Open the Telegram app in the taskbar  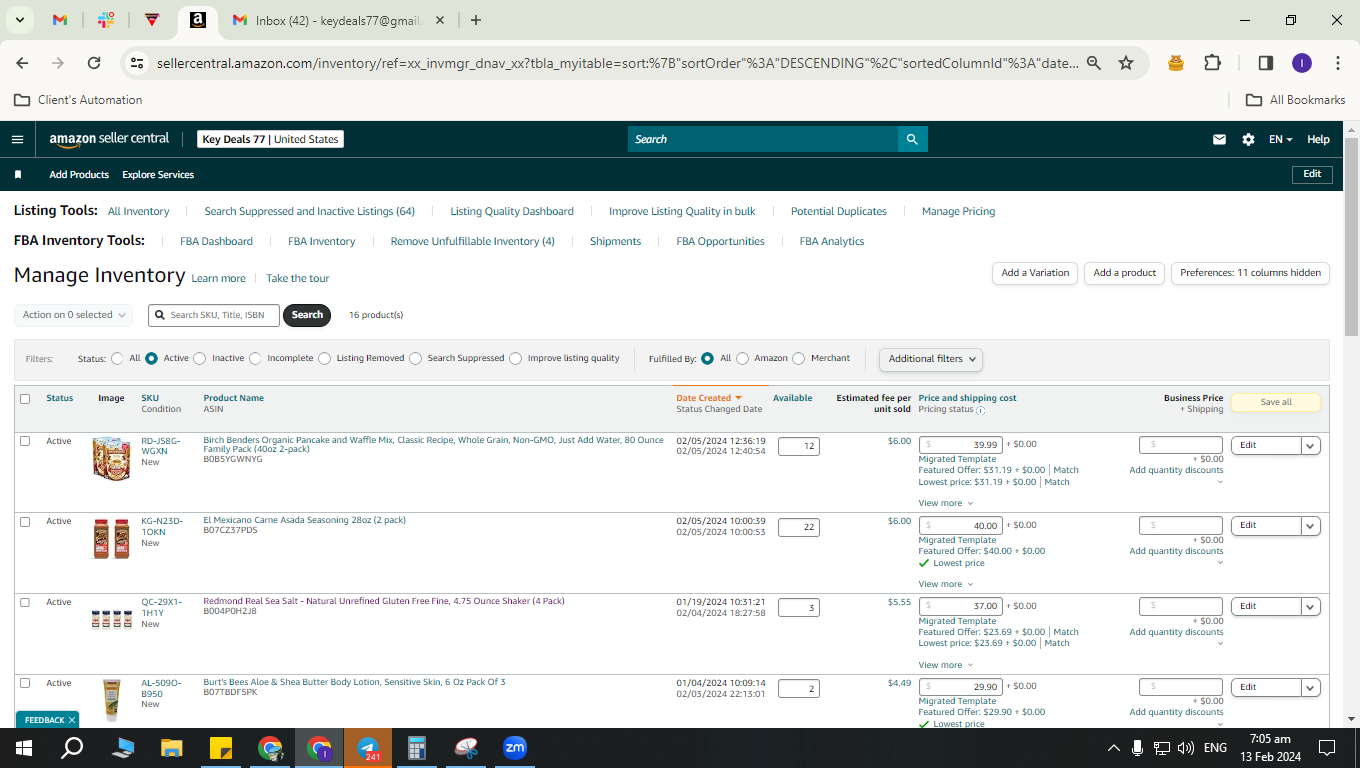(x=368, y=748)
